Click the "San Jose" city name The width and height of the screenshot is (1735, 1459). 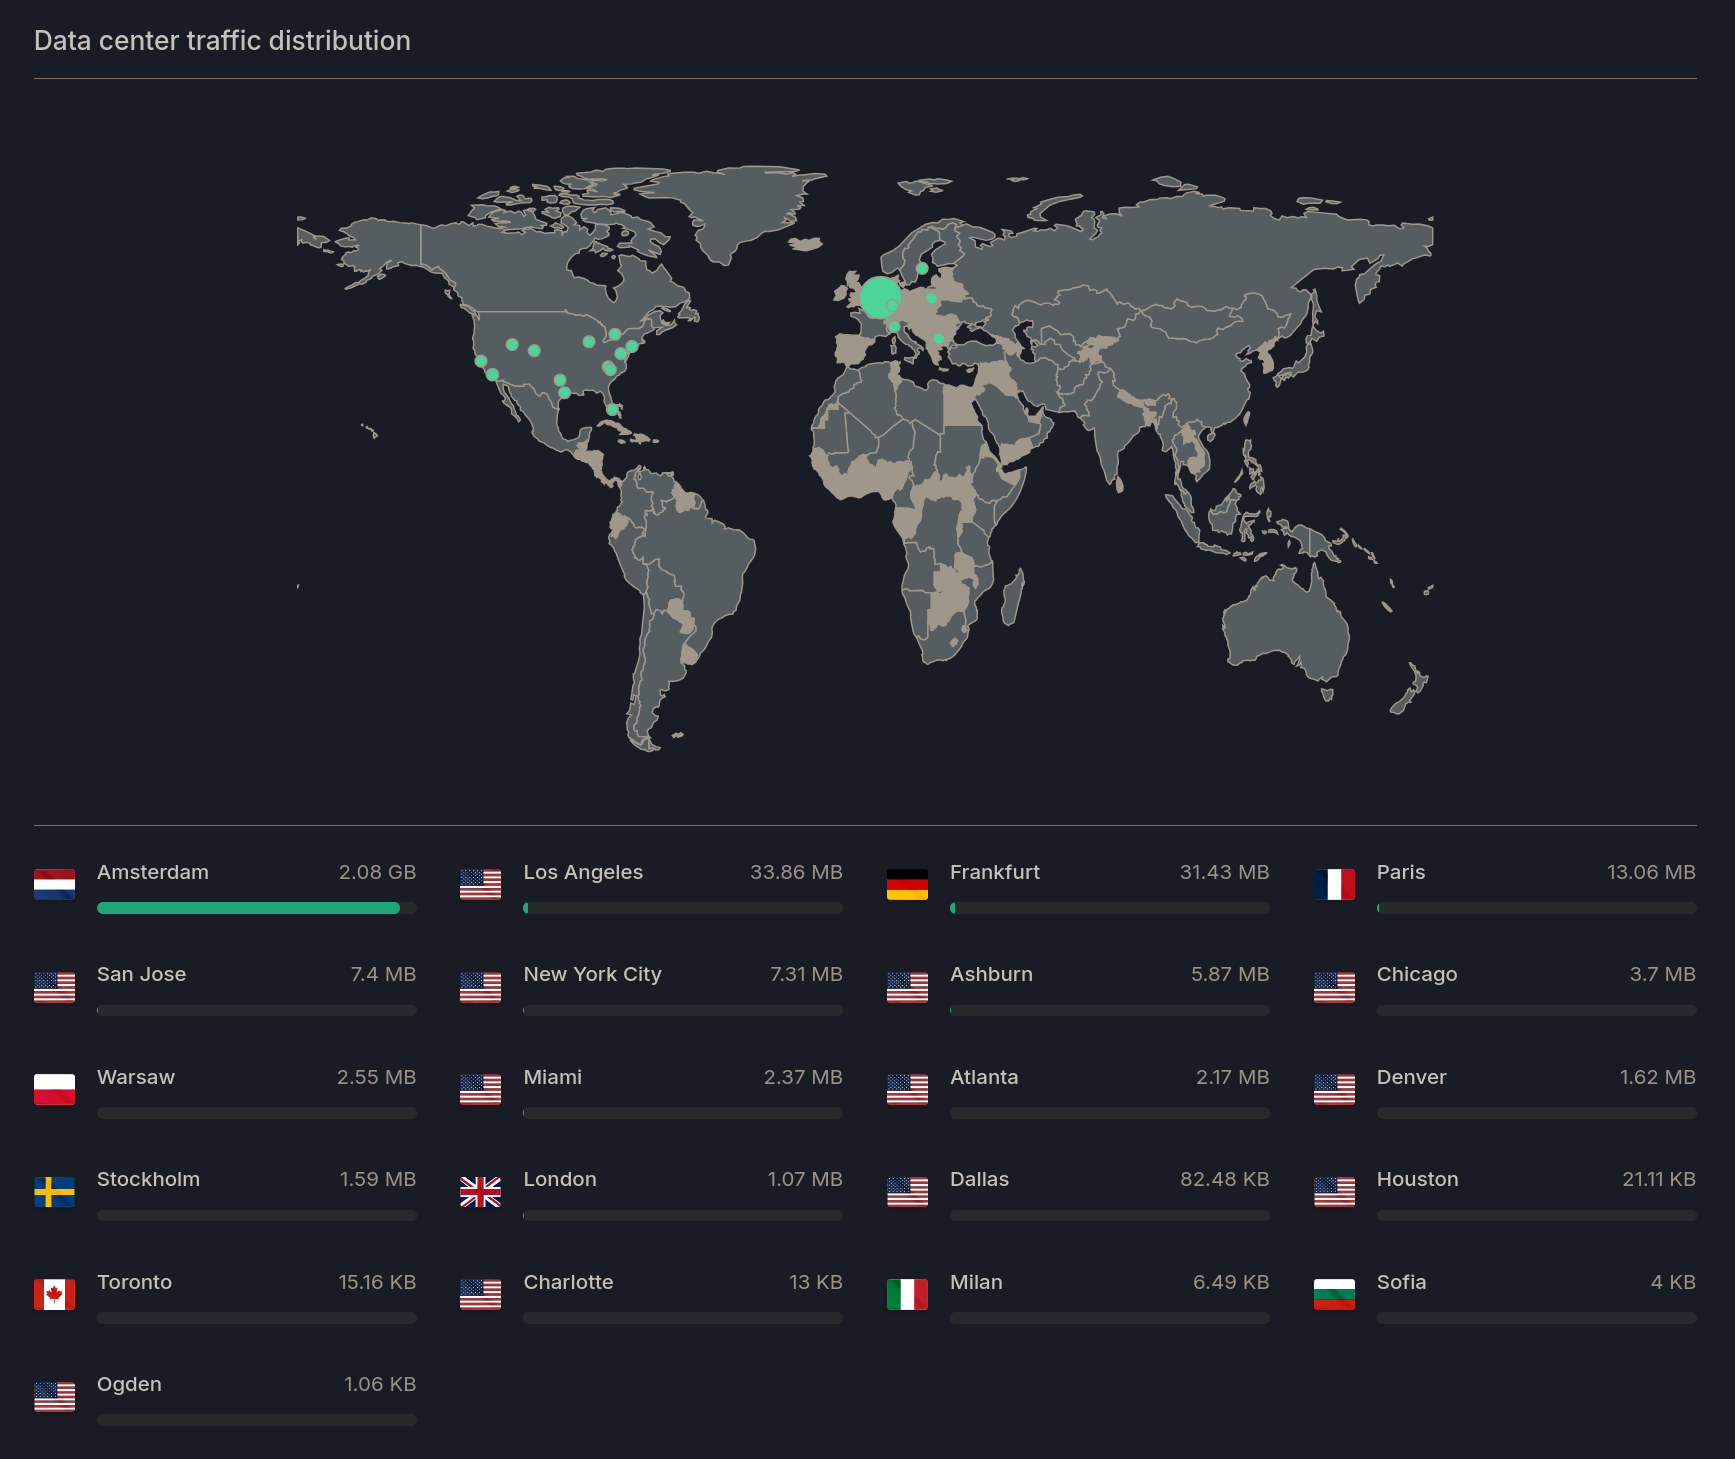coord(141,974)
